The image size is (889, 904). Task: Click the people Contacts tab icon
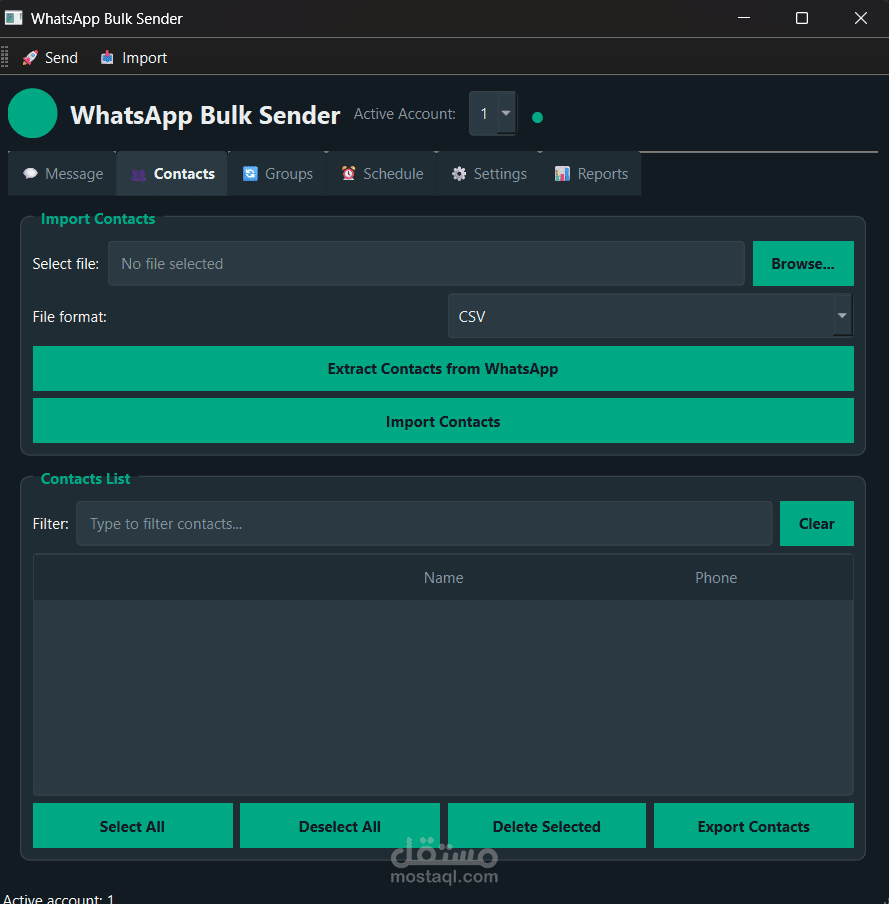click(x=138, y=175)
